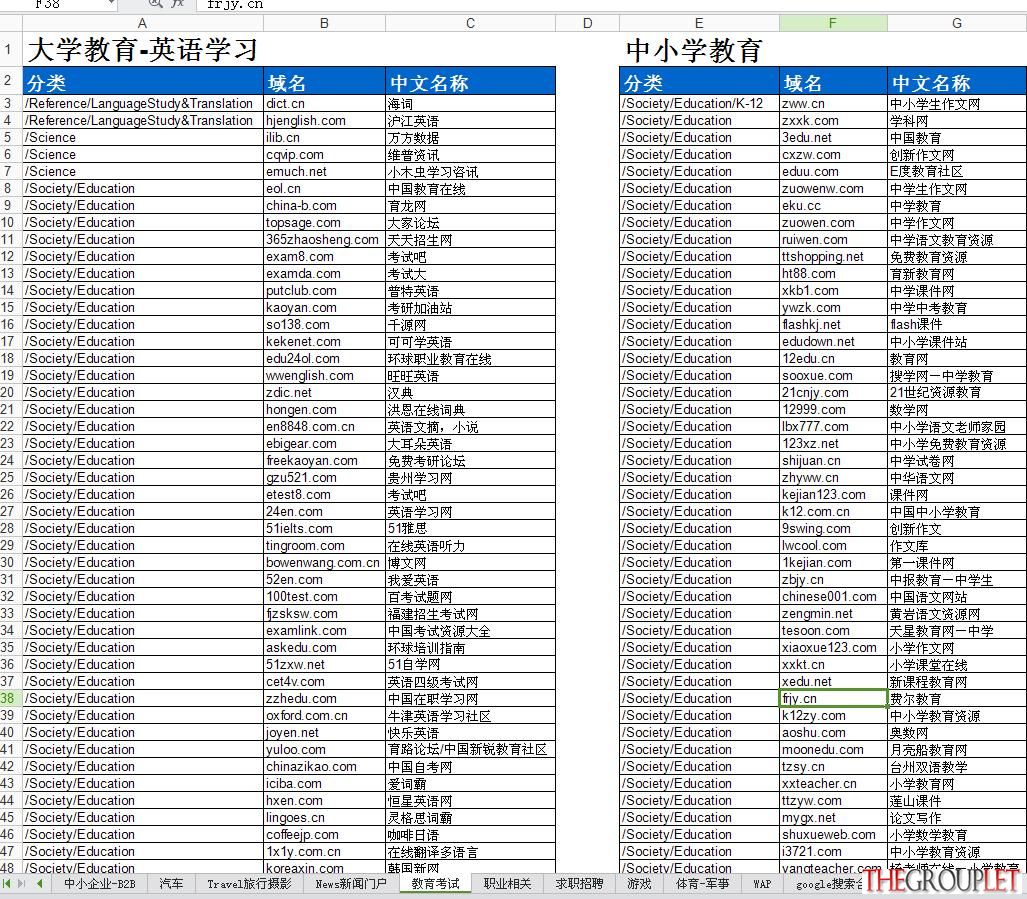Image resolution: width=1027 pixels, height=899 pixels.
Task: Select column E header
Action: (x=700, y=23)
